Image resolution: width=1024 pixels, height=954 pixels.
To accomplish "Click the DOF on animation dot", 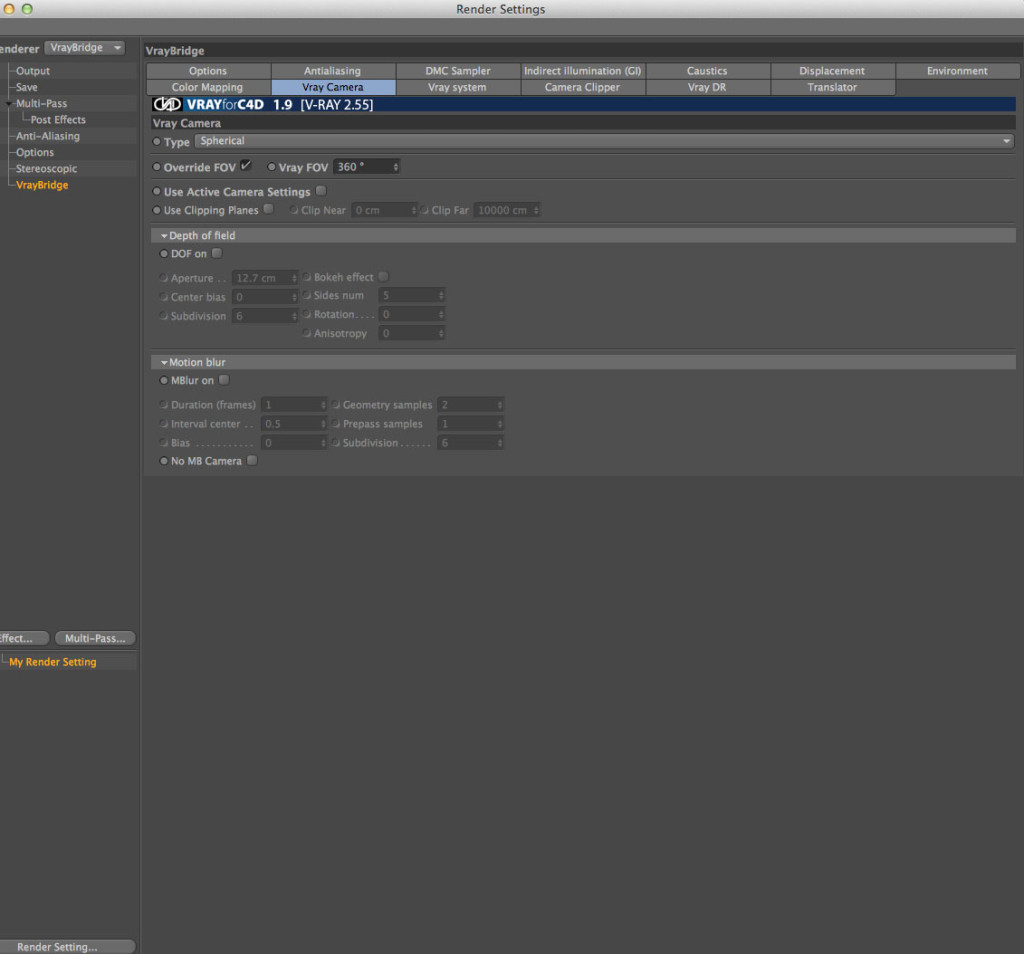I will (164, 253).
